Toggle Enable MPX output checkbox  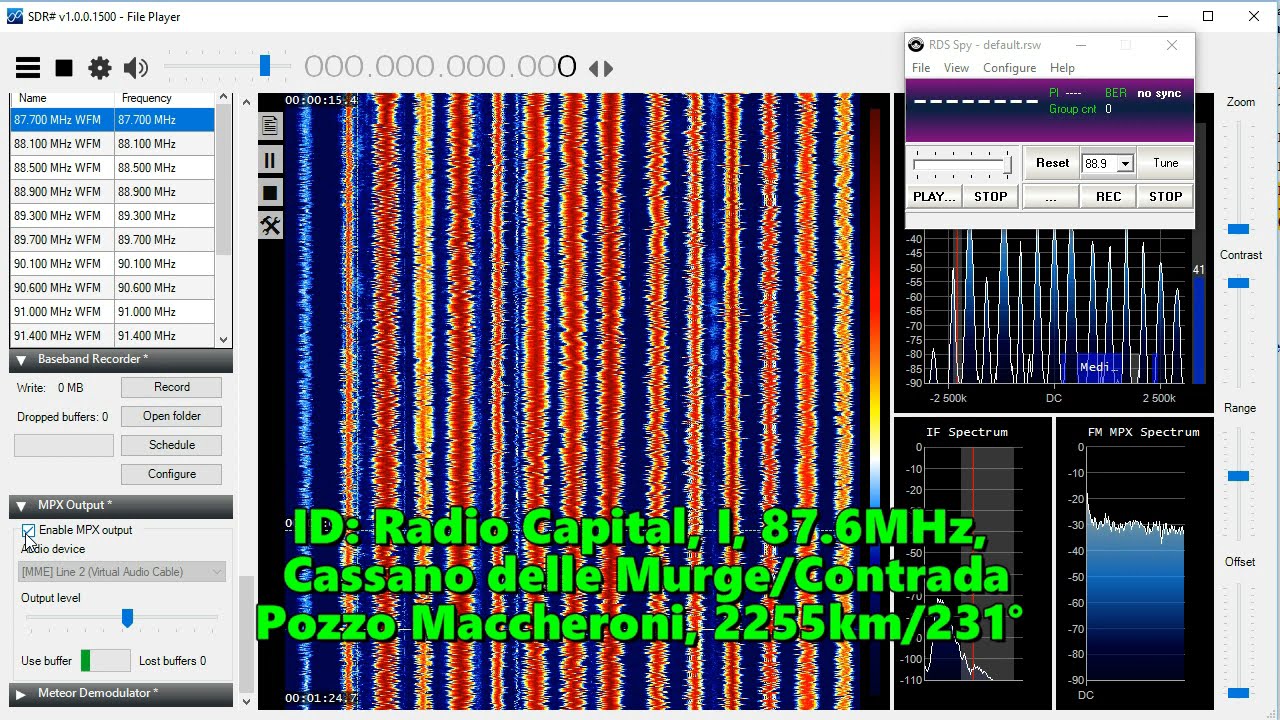point(28,531)
